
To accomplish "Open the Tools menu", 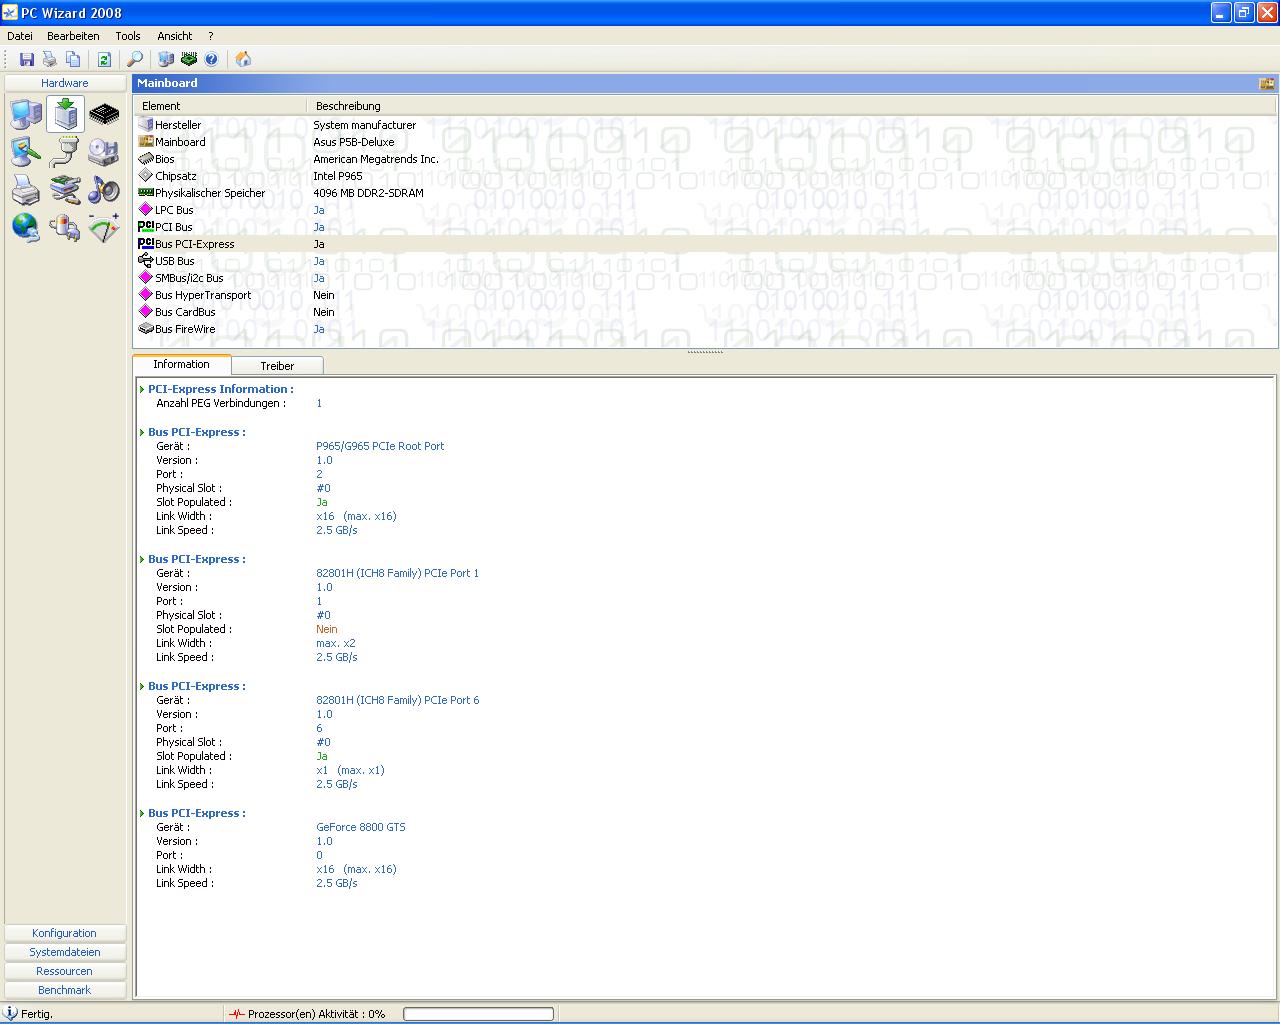I will [x=128, y=36].
